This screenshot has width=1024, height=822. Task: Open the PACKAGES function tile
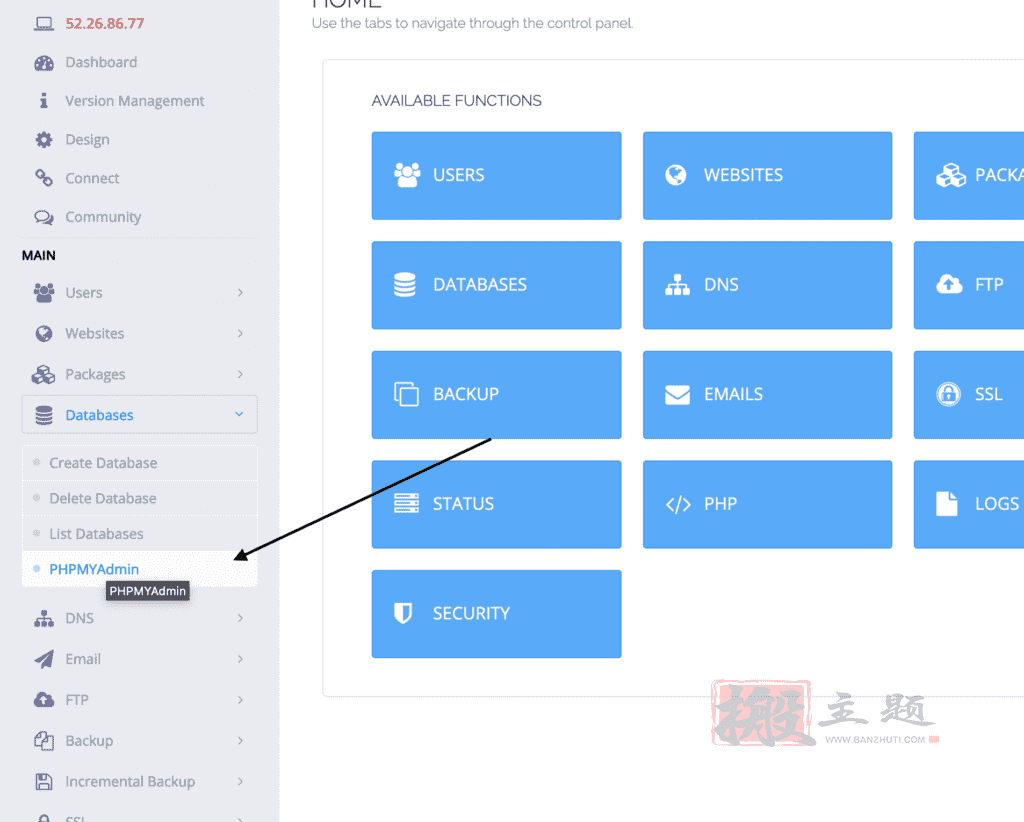pos(968,176)
